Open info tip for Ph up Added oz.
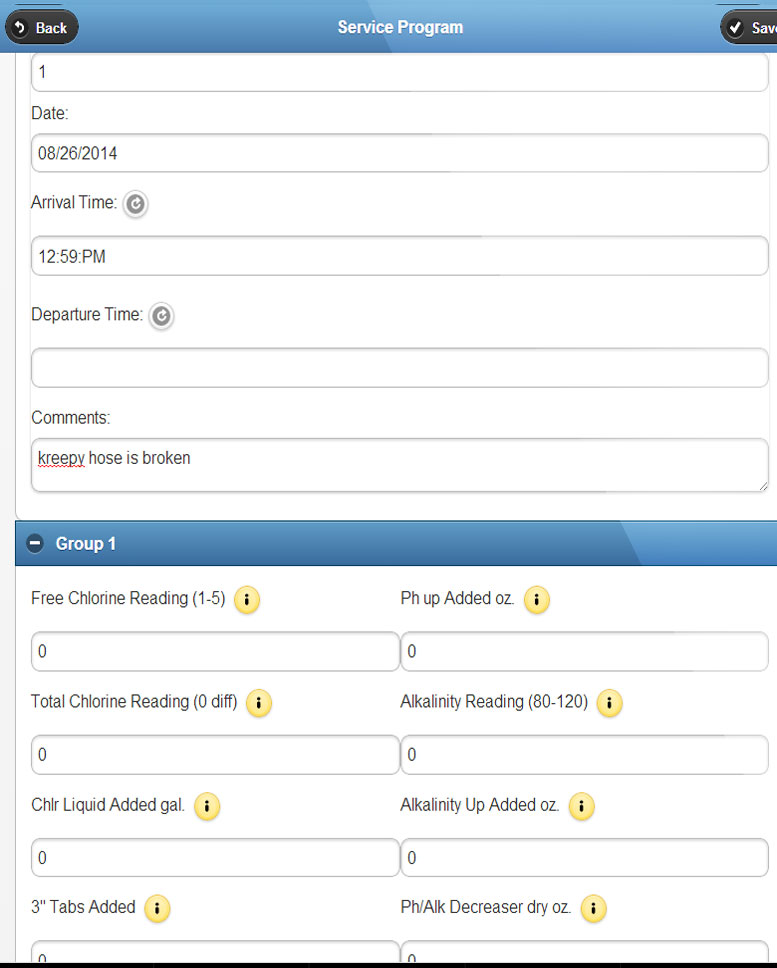777x968 pixels. (x=536, y=600)
